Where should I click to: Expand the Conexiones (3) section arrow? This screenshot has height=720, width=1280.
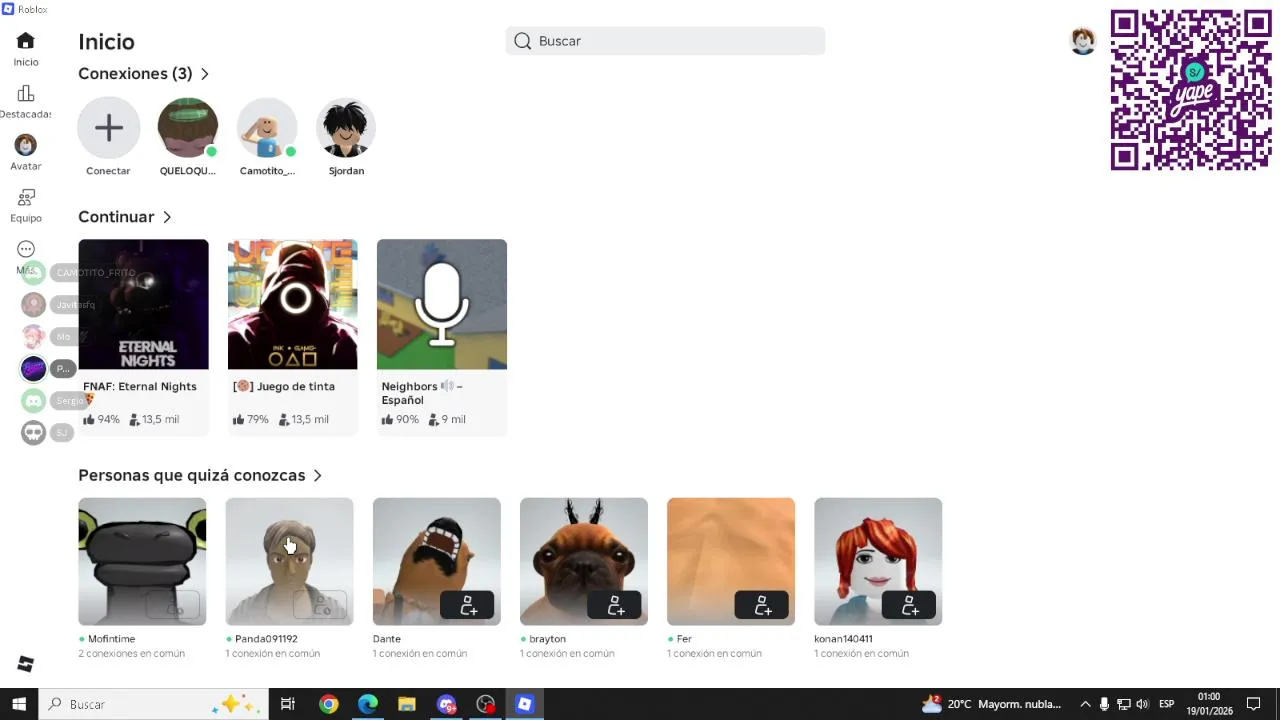[x=204, y=74]
